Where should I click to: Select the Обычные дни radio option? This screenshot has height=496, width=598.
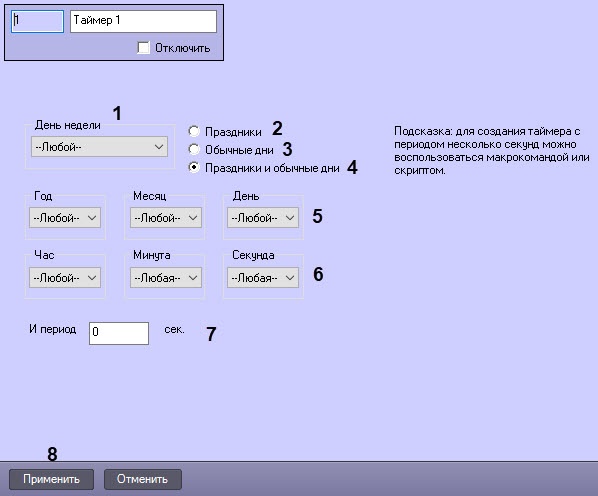click(x=194, y=149)
